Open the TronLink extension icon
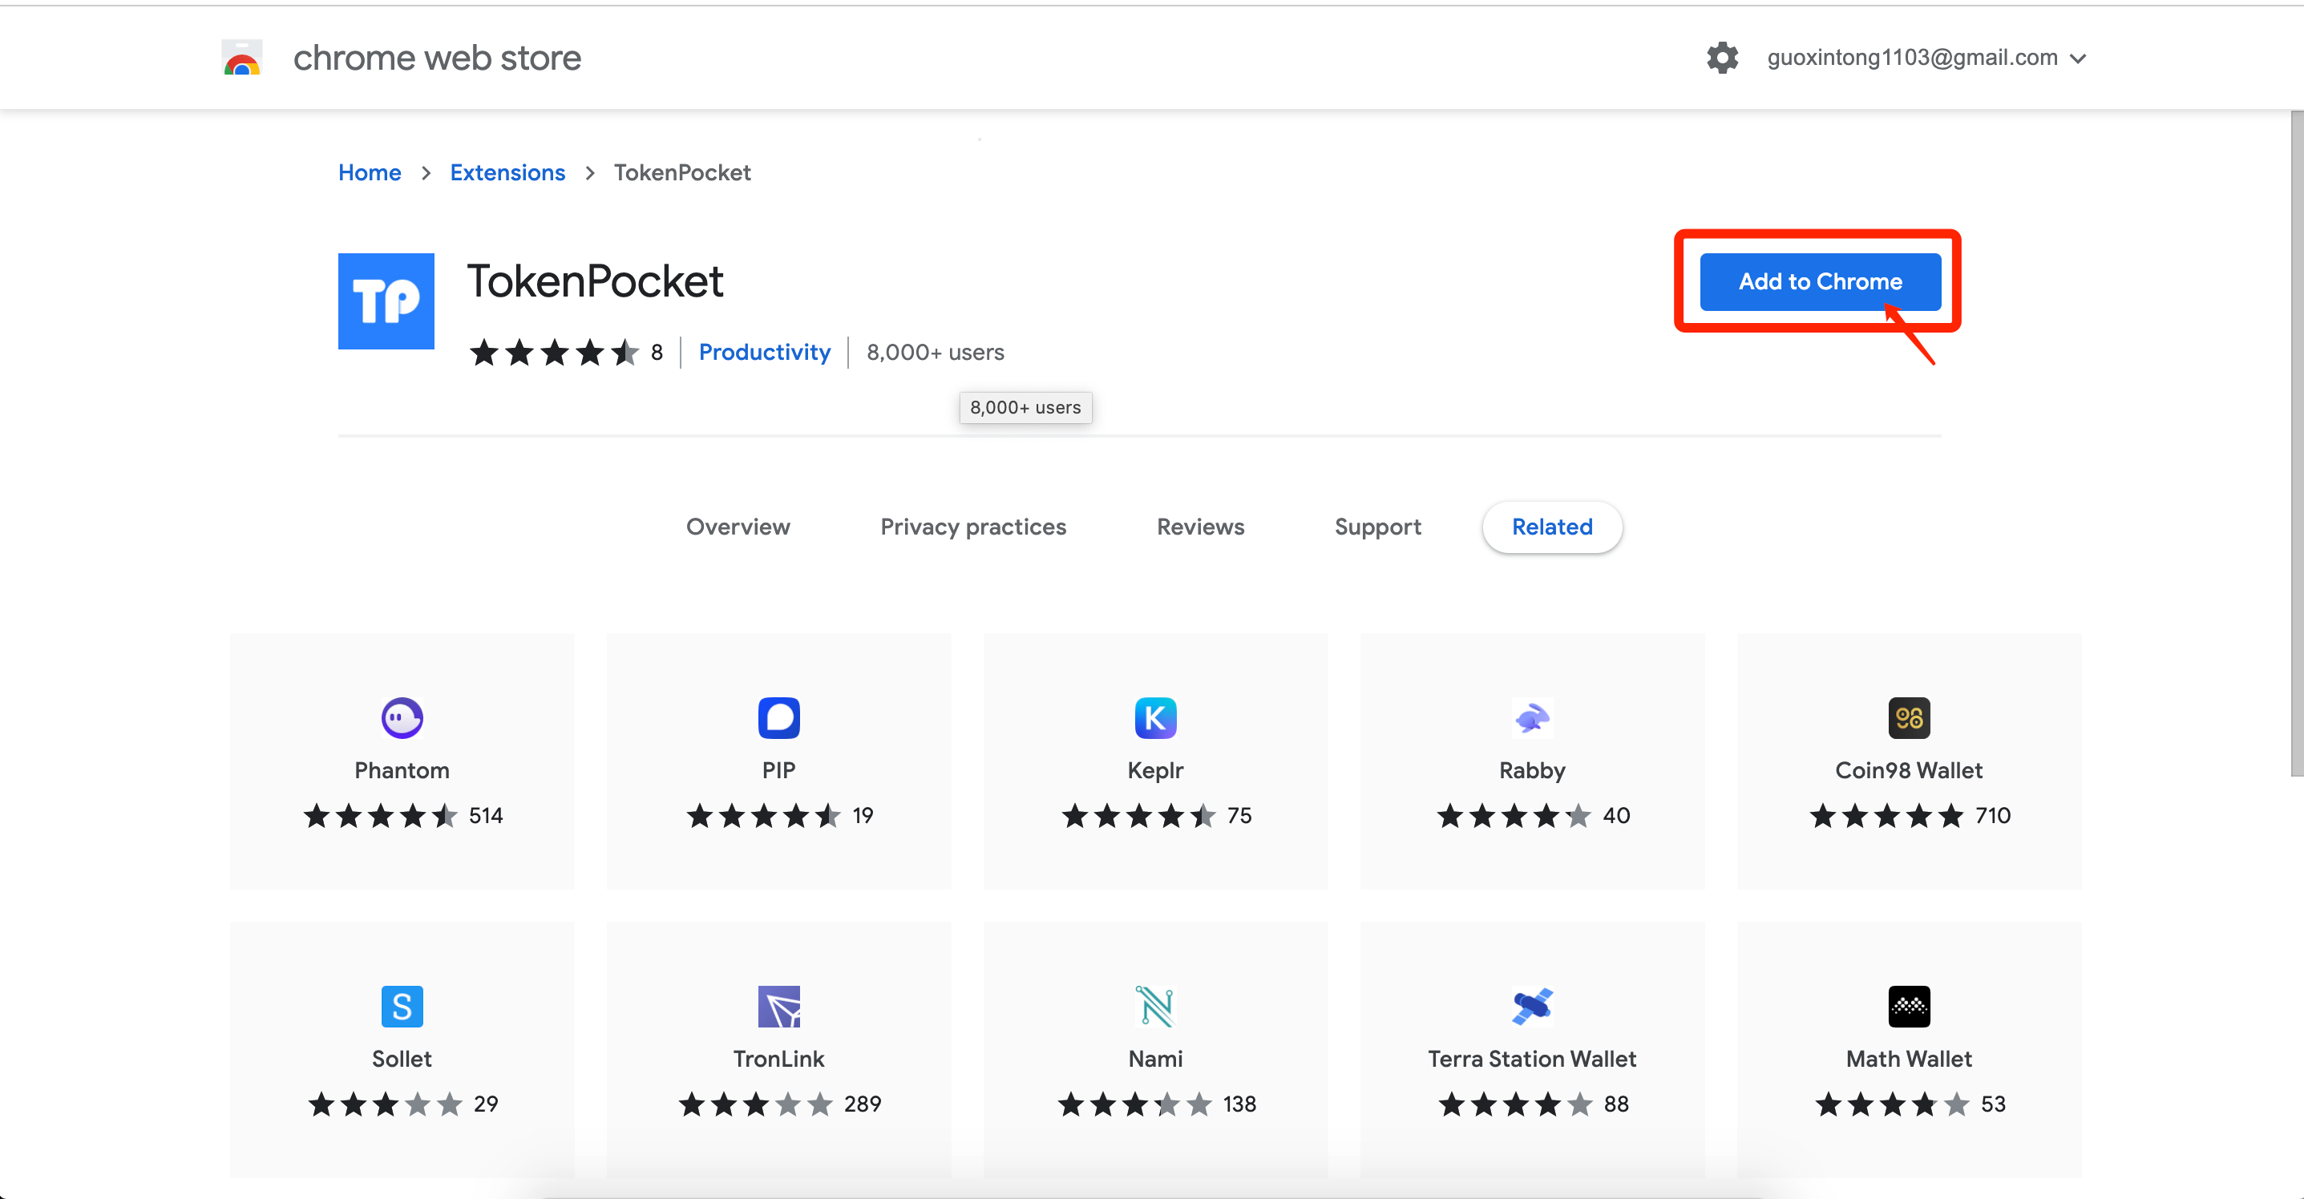 (x=778, y=1006)
